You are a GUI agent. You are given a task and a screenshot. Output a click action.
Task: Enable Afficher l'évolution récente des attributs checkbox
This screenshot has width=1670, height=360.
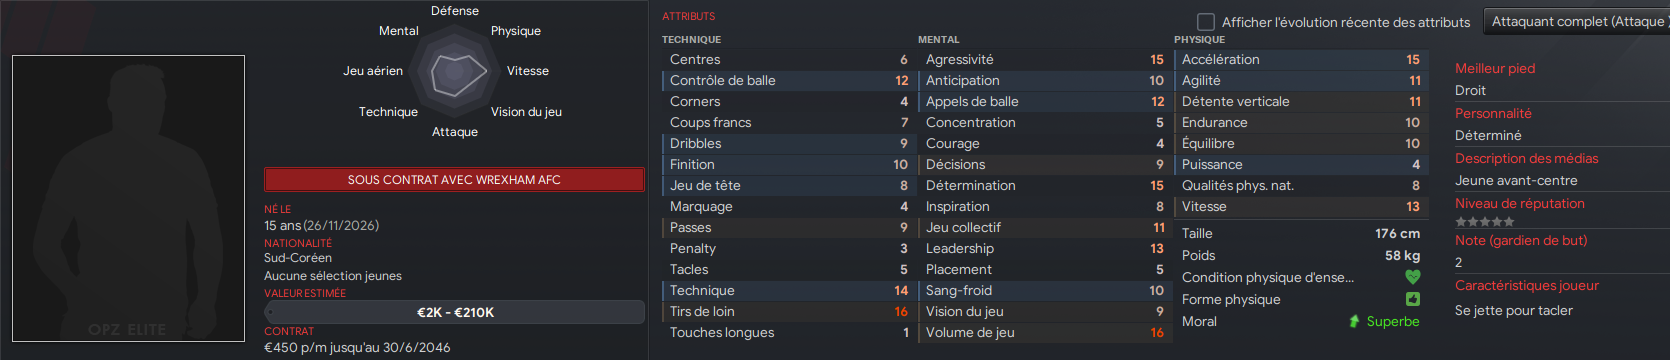[1206, 22]
